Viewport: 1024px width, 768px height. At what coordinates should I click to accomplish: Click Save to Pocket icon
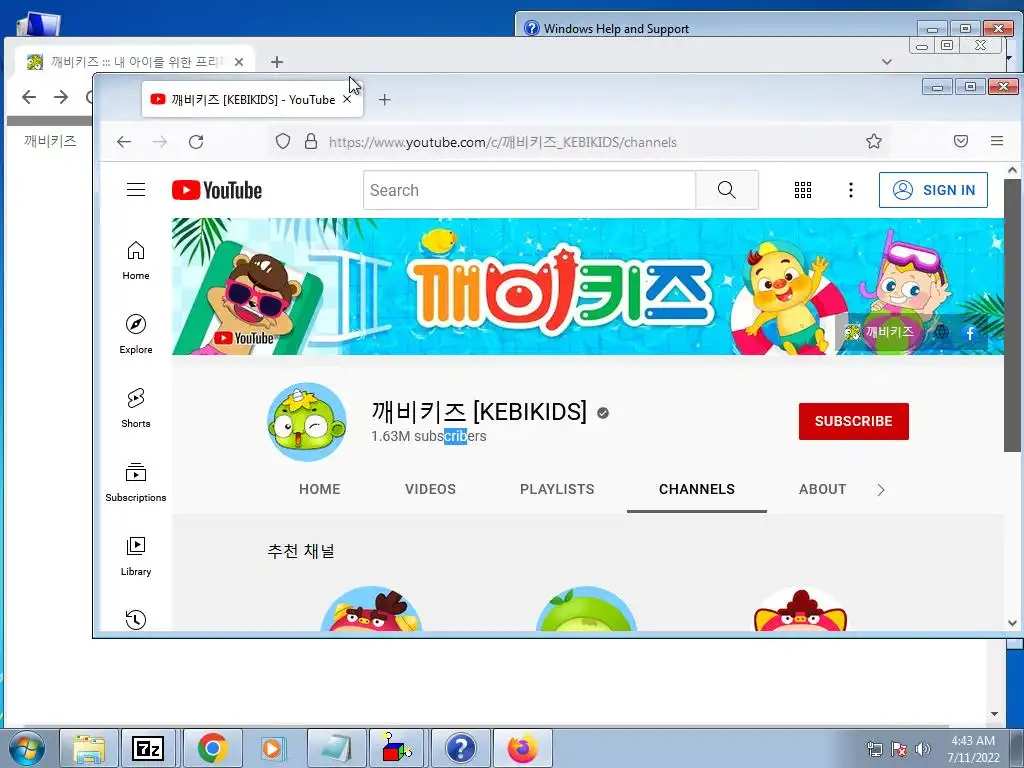[961, 141]
